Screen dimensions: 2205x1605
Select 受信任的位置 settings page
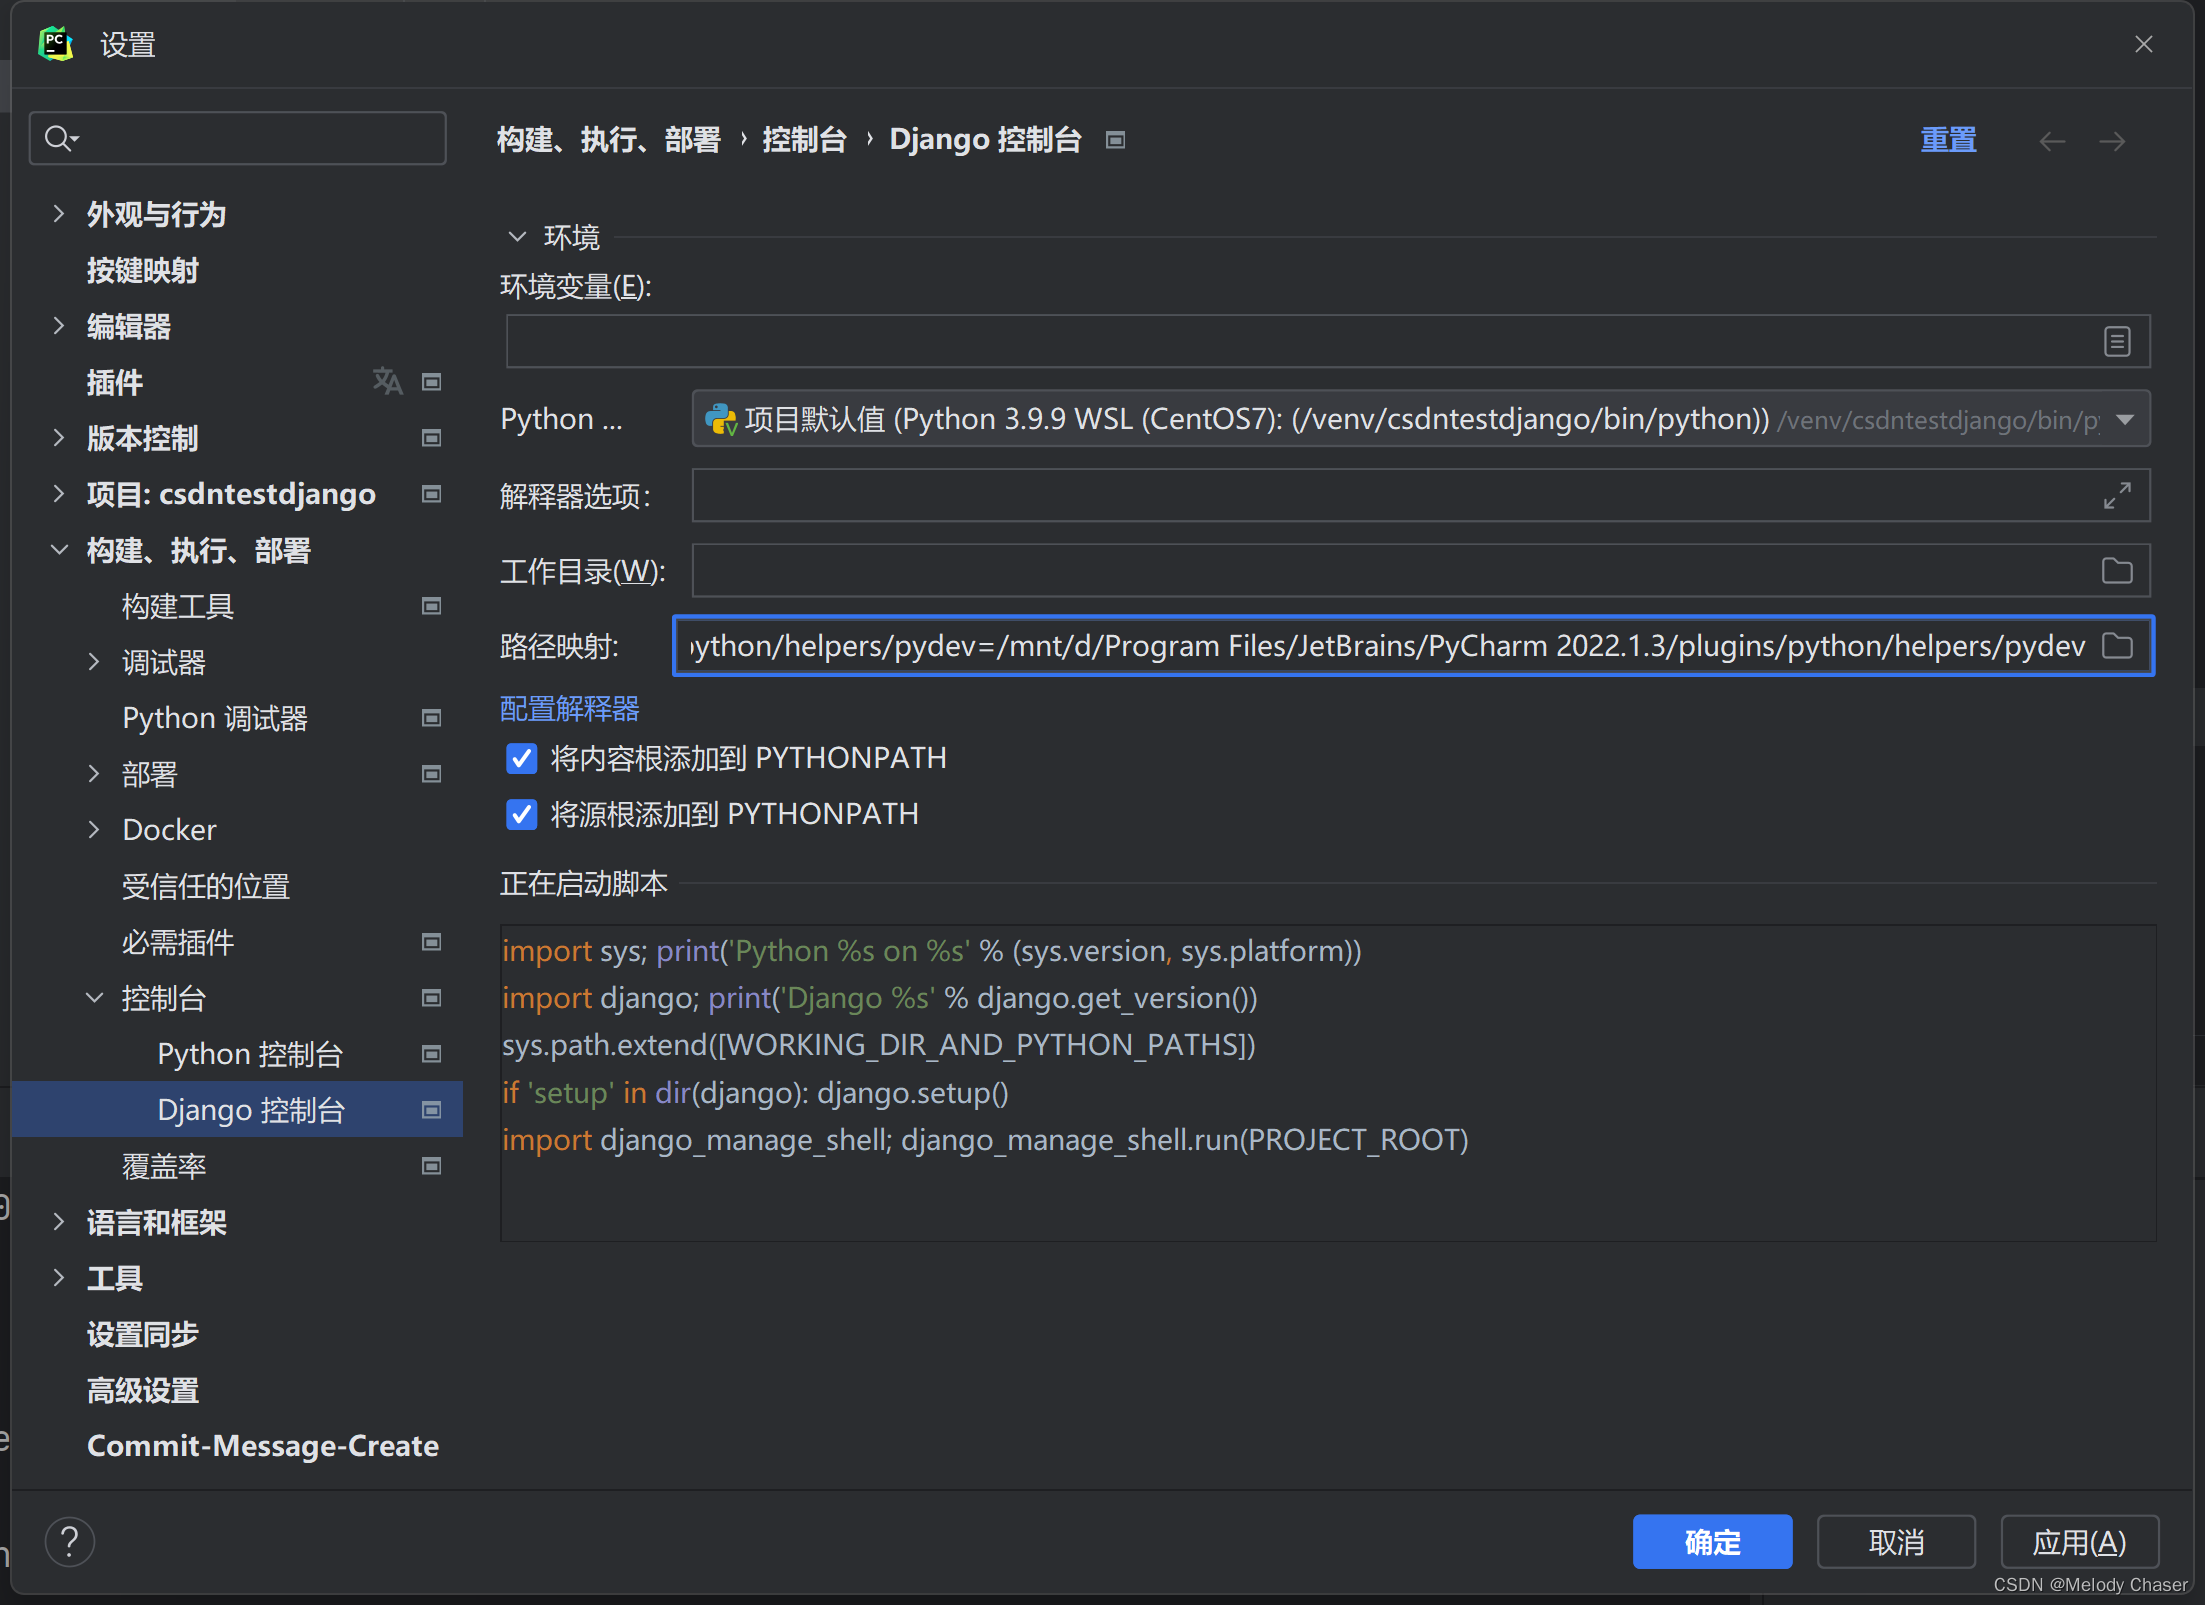click(x=206, y=886)
